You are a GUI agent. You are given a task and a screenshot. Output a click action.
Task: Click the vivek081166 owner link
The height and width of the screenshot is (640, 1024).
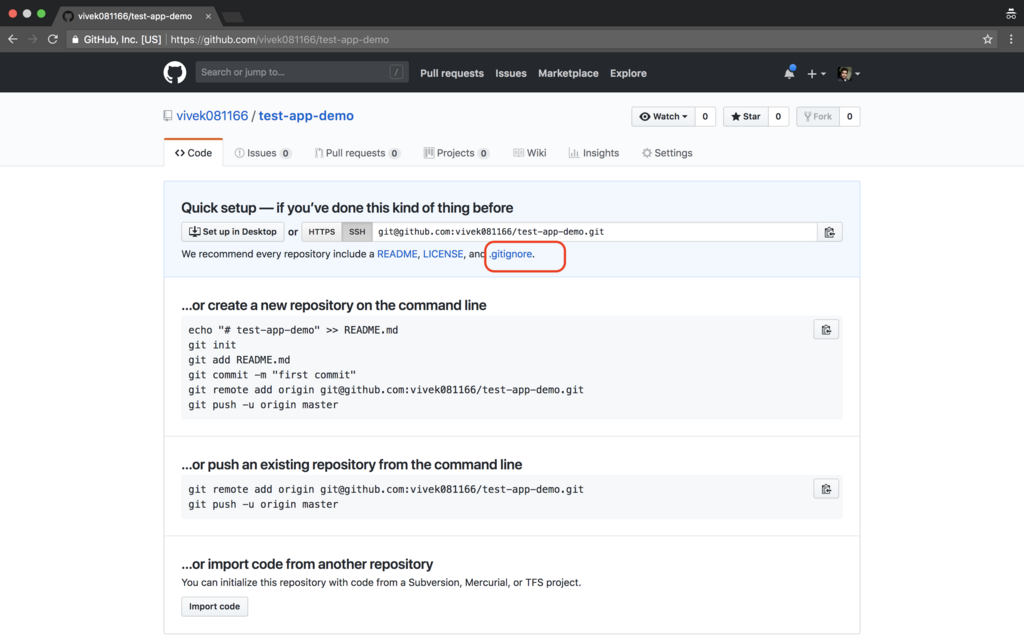pos(212,116)
